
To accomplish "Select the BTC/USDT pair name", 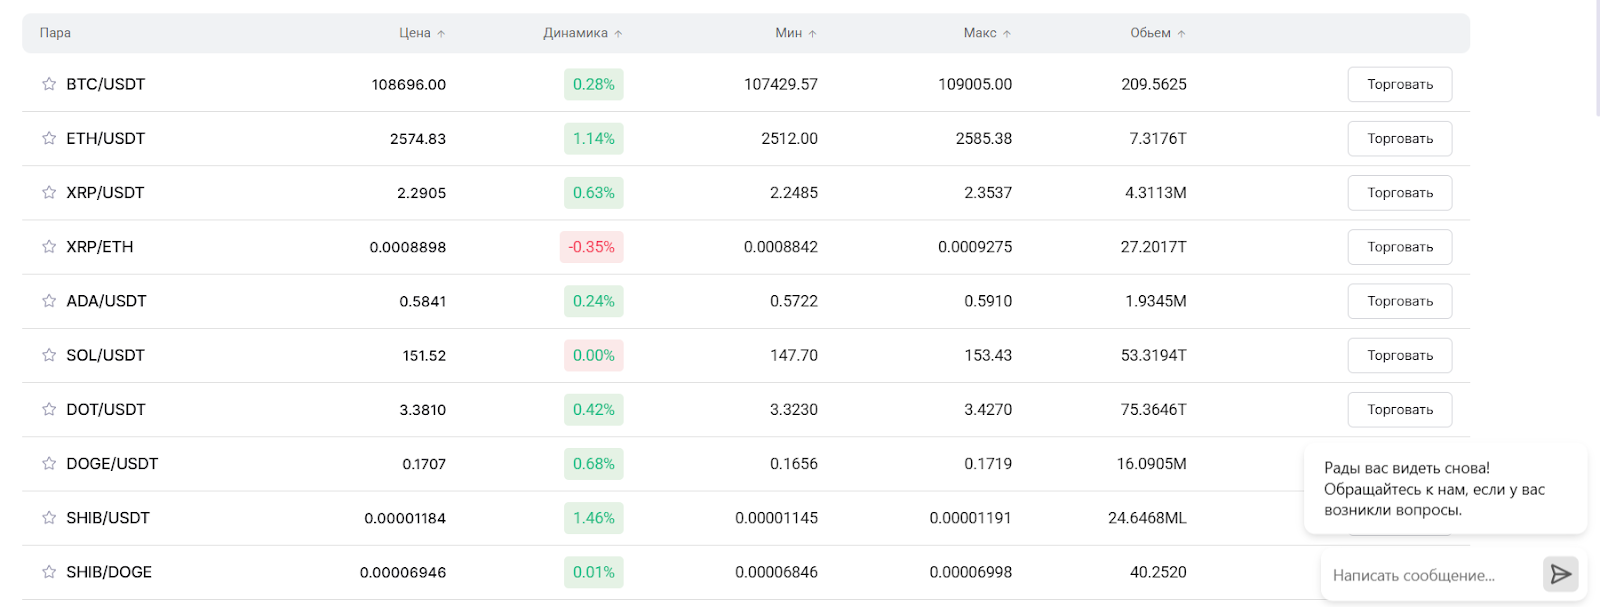I will click(105, 84).
